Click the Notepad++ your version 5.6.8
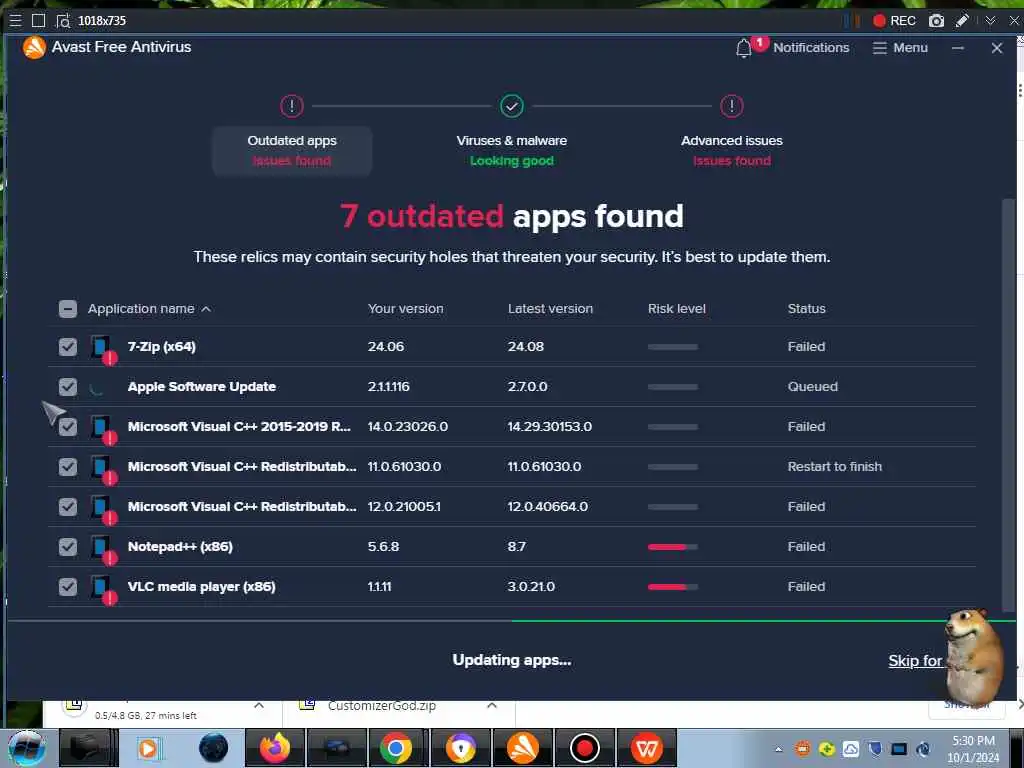This screenshot has height=768, width=1024. (383, 547)
